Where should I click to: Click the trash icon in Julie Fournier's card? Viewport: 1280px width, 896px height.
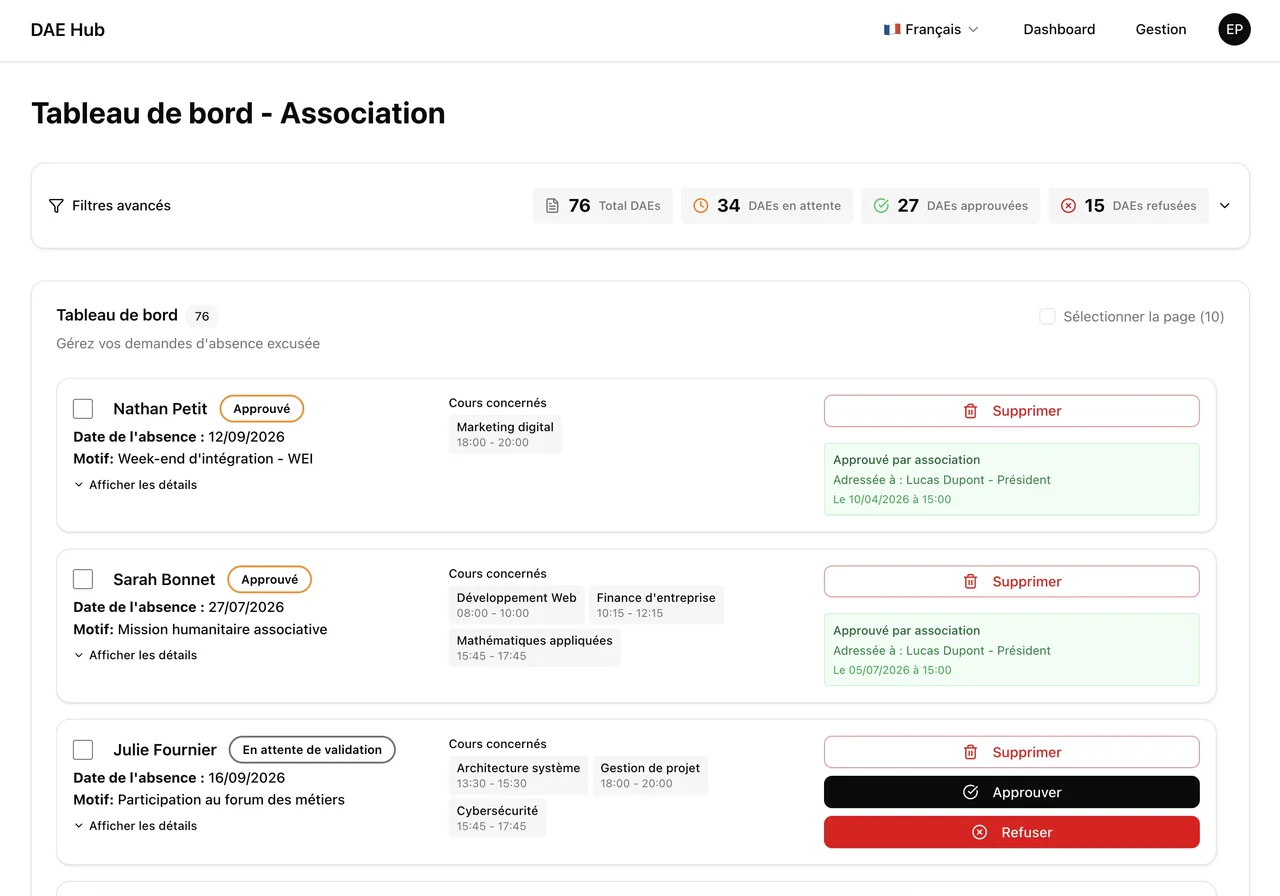point(970,752)
